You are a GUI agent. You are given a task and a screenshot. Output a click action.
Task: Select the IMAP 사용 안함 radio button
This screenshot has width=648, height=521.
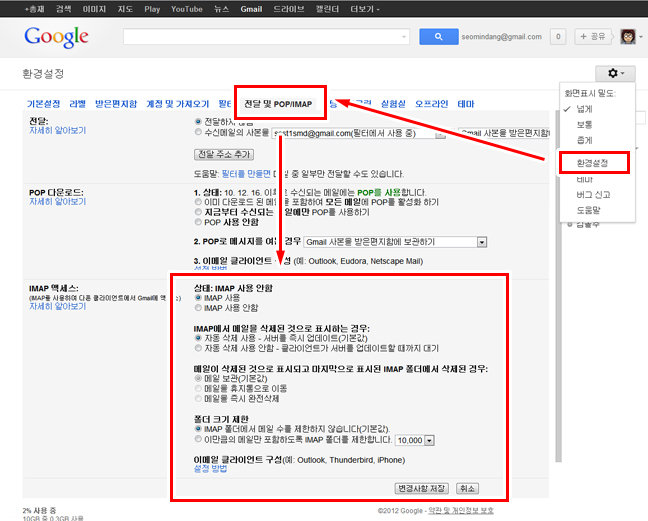(198, 308)
